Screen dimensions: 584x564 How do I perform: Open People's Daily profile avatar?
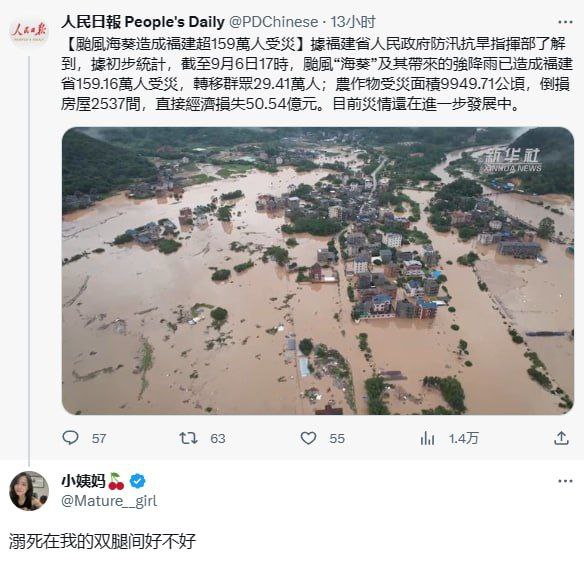29,31
